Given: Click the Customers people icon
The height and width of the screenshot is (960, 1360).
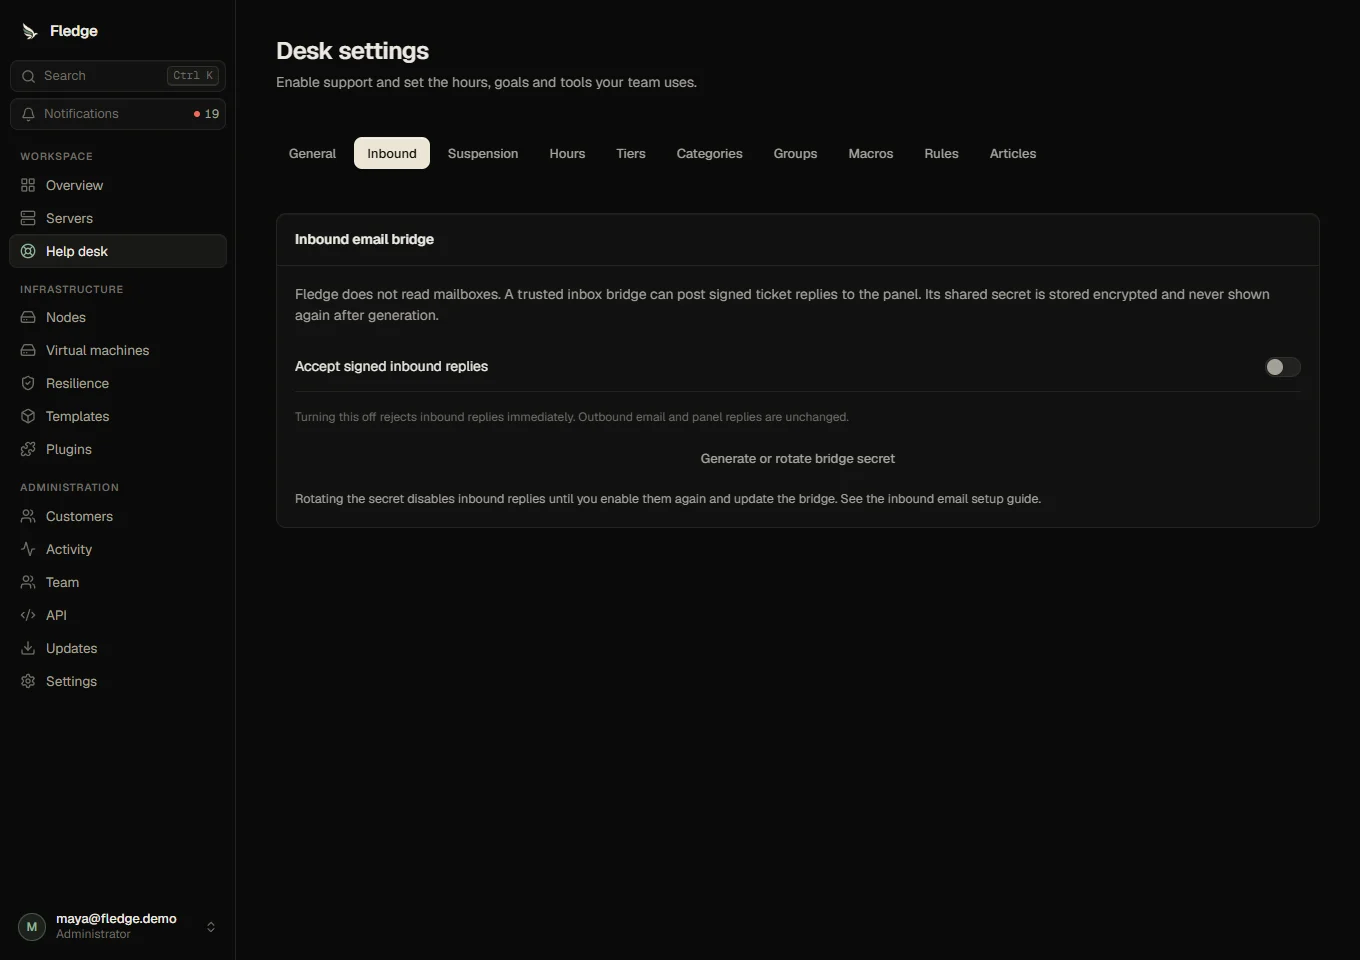Looking at the screenshot, I should 28,516.
